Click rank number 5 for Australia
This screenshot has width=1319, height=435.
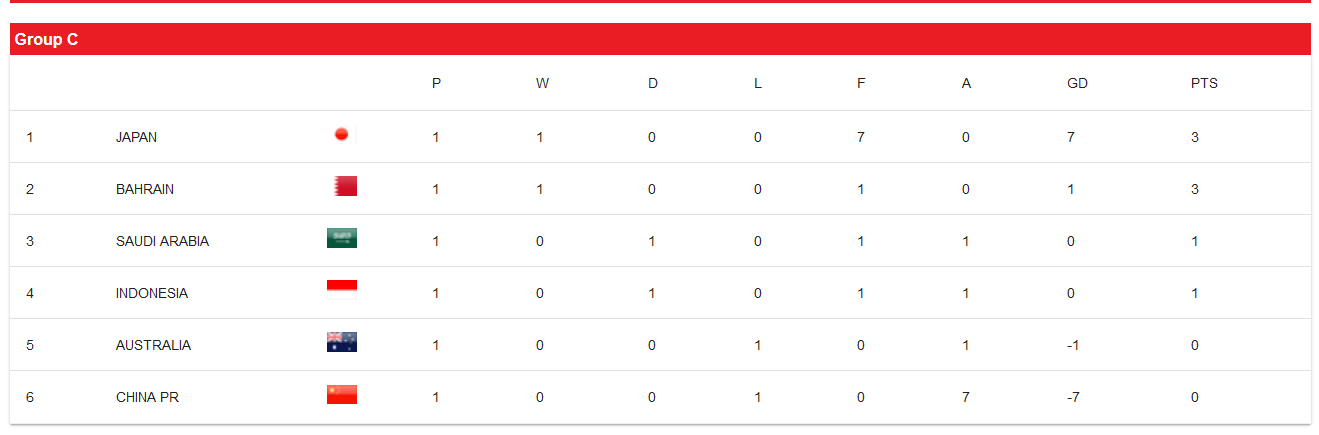tap(30, 345)
